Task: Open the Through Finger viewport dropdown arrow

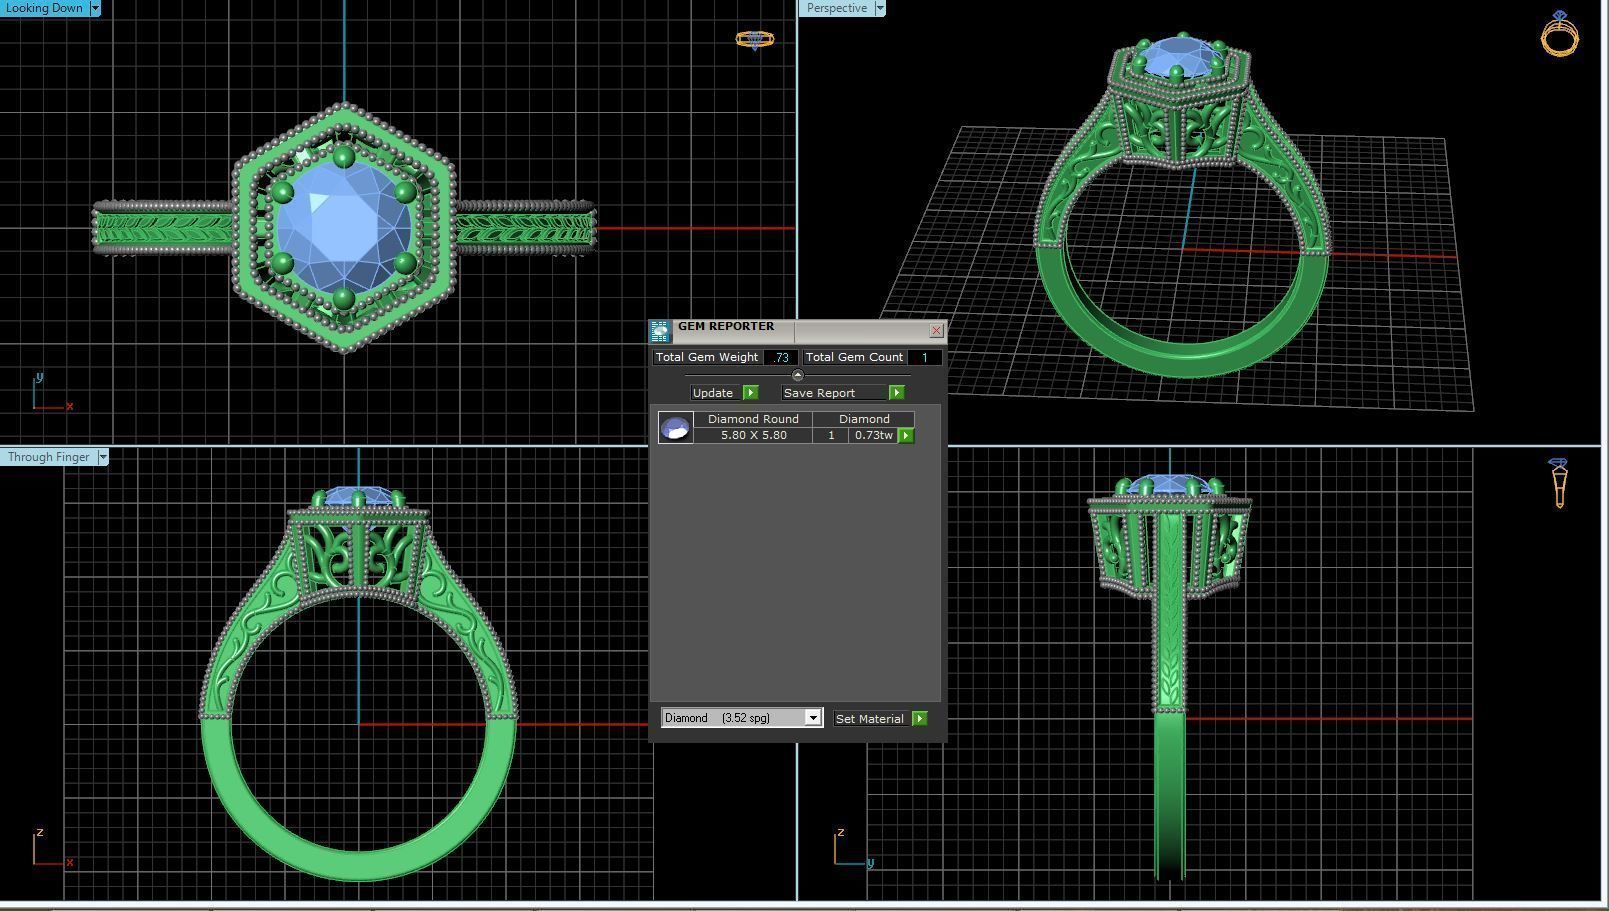Action: [x=102, y=457]
